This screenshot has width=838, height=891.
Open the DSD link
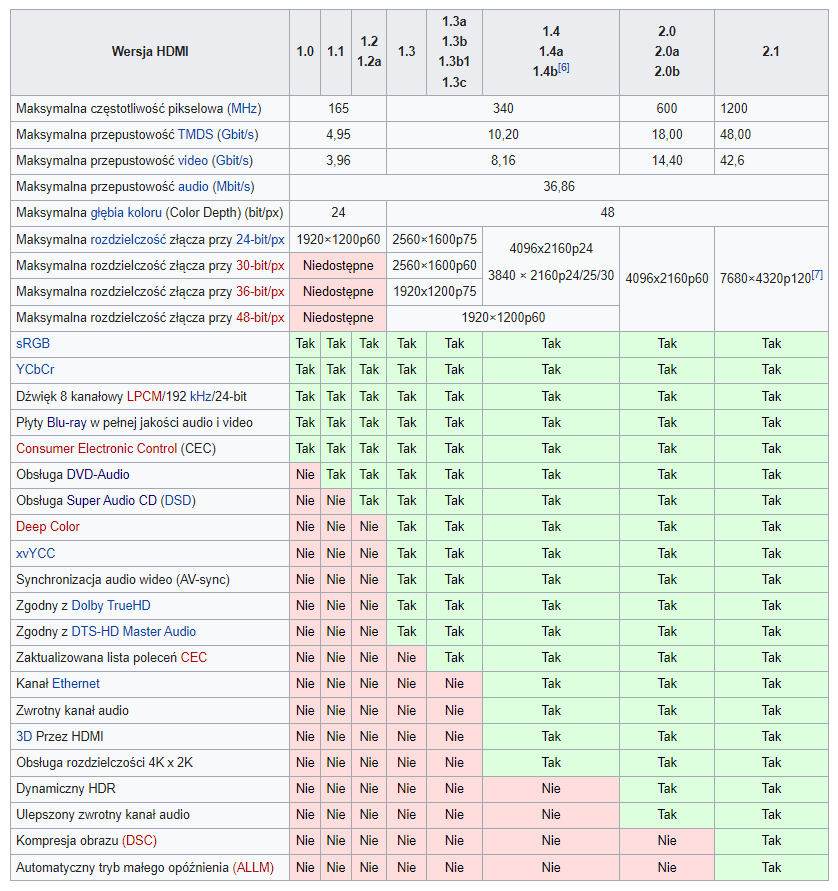tap(178, 501)
